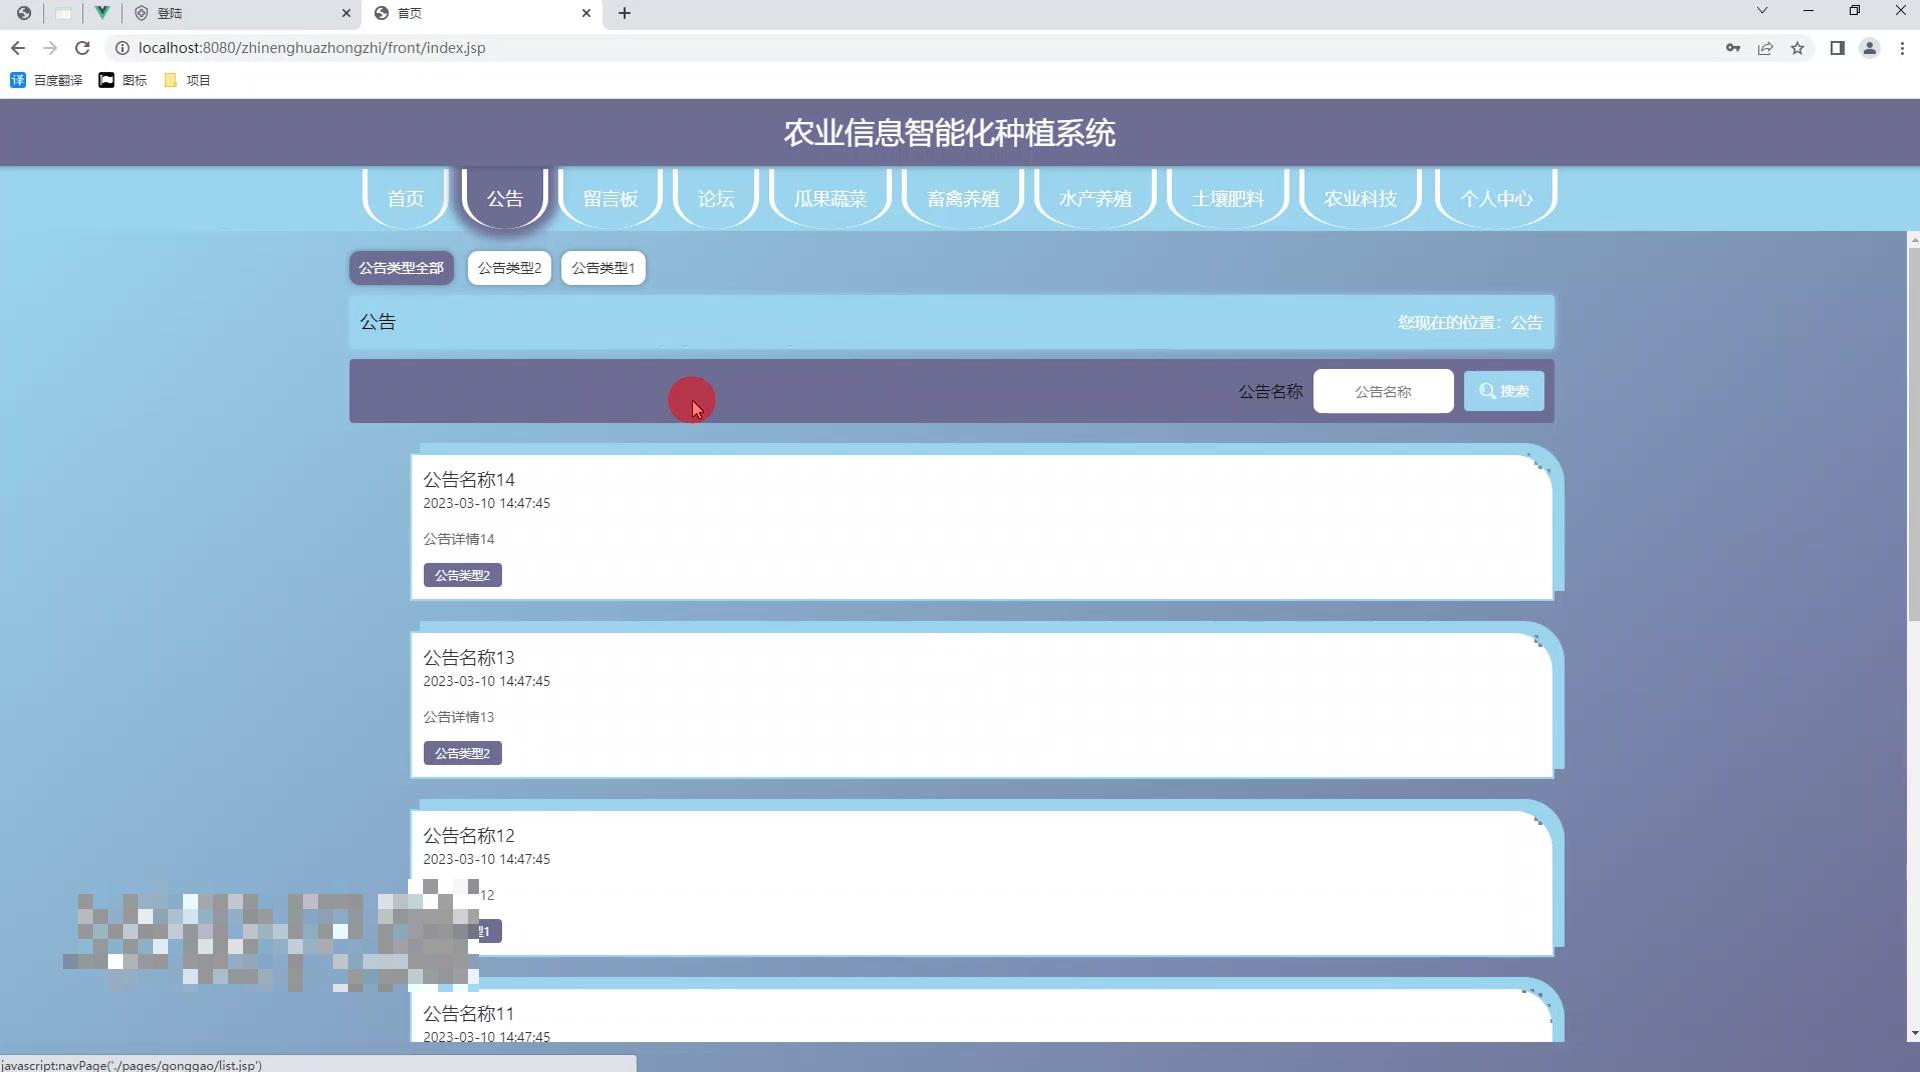
Task: Bookmark this page with the star icon
Action: coord(1797,48)
